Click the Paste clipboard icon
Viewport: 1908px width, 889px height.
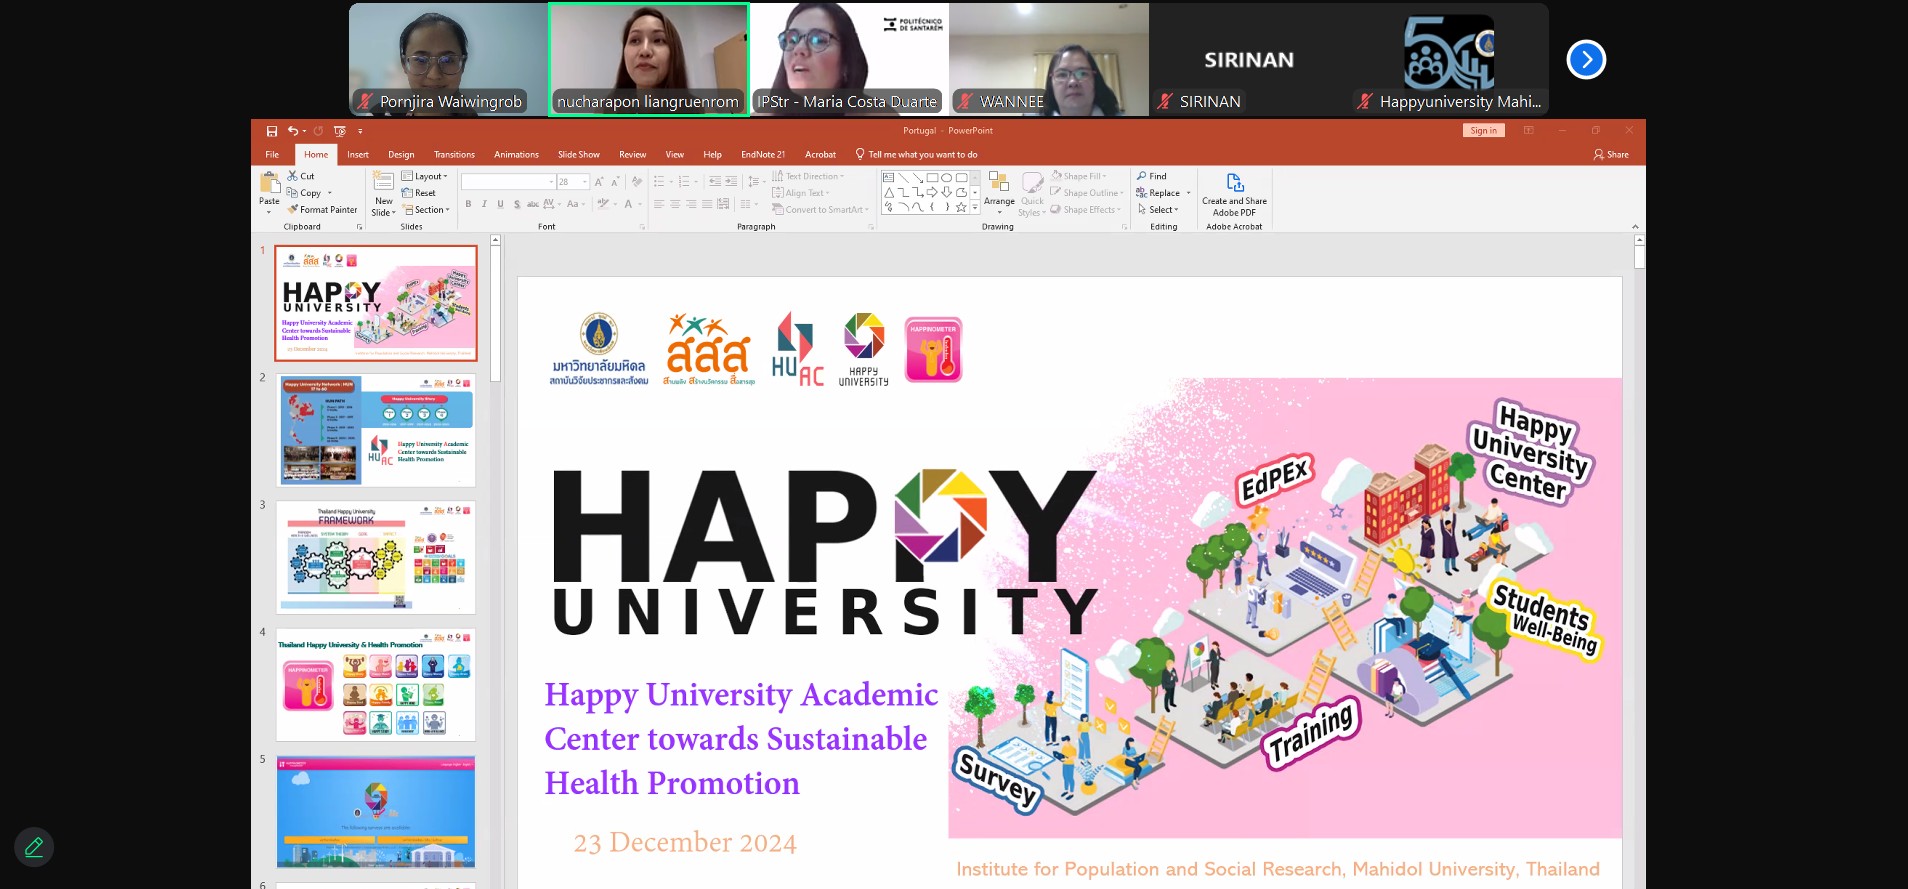270,183
